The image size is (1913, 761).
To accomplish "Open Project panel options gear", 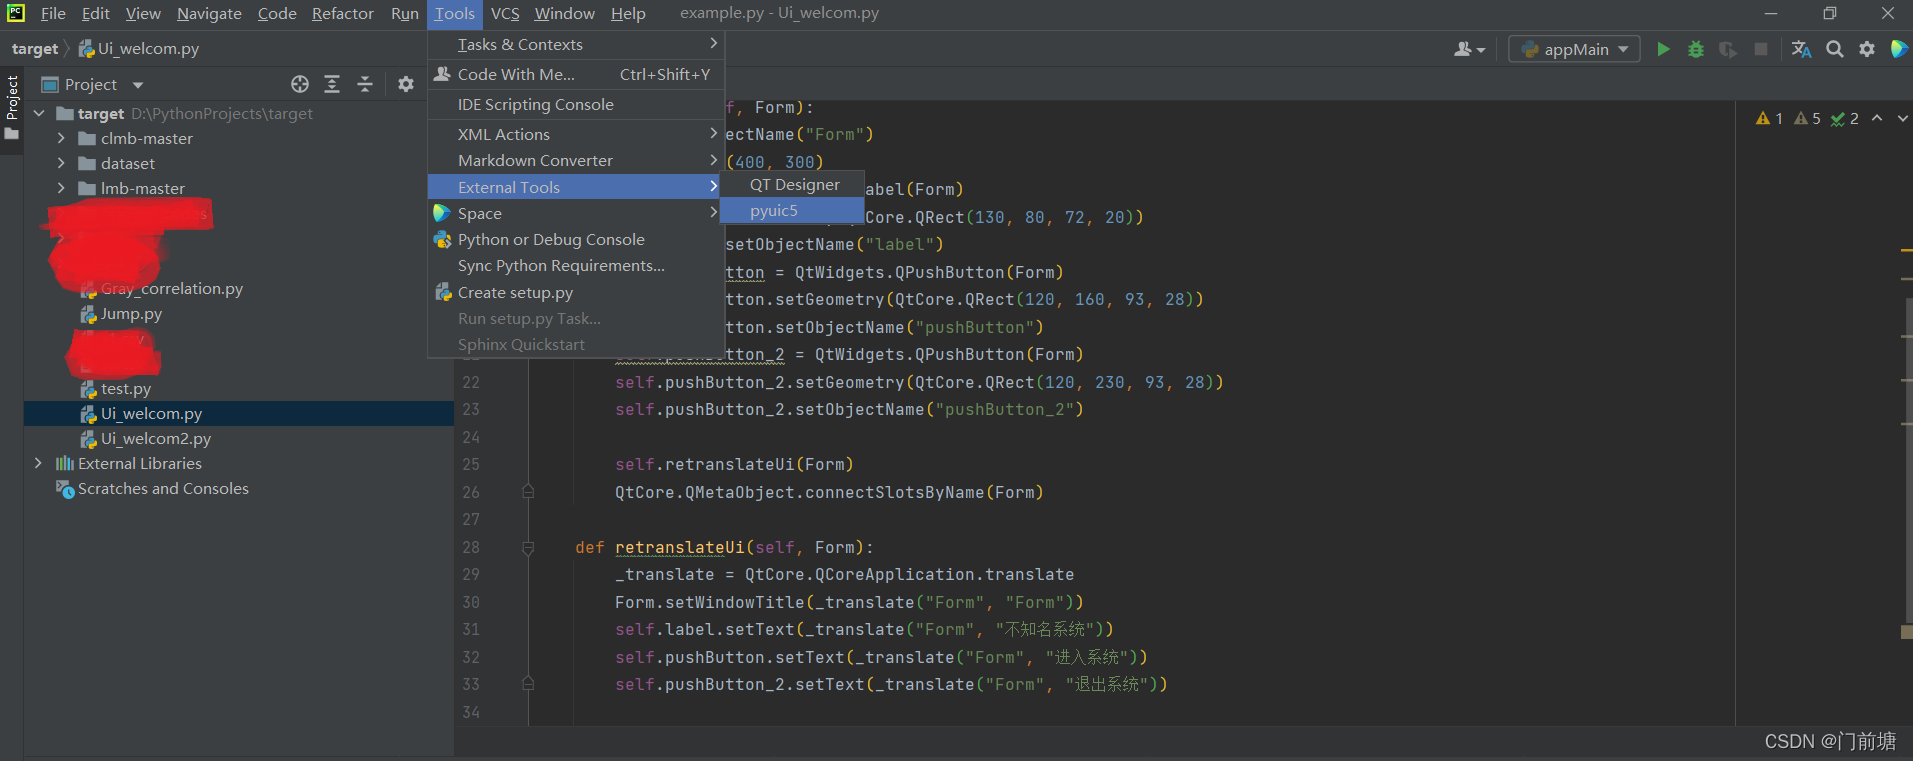I will coord(405,84).
